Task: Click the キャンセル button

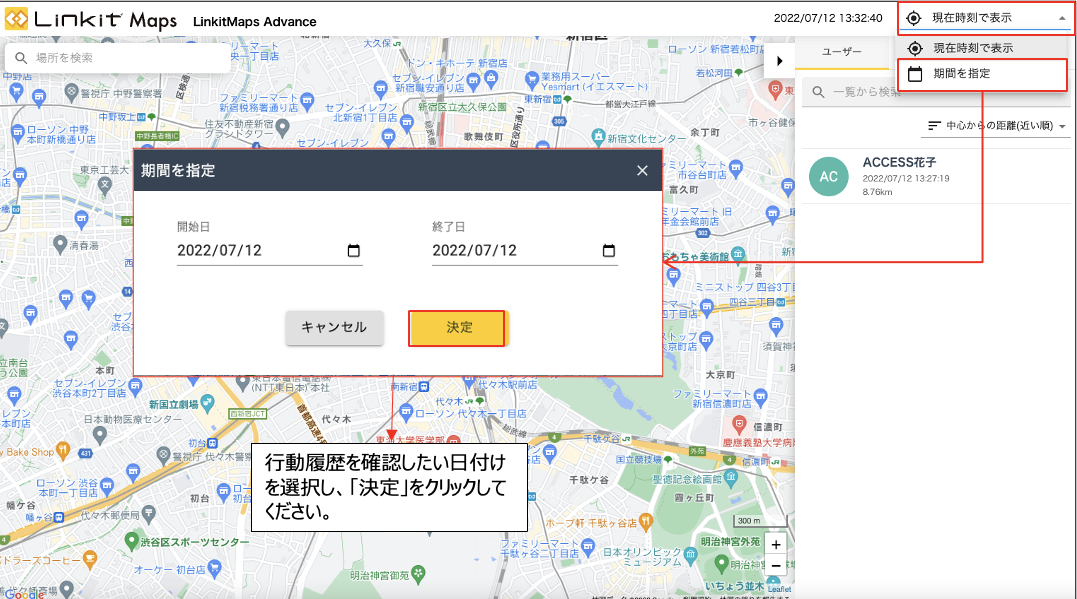Action: pyautogui.click(x=335, y=328)
